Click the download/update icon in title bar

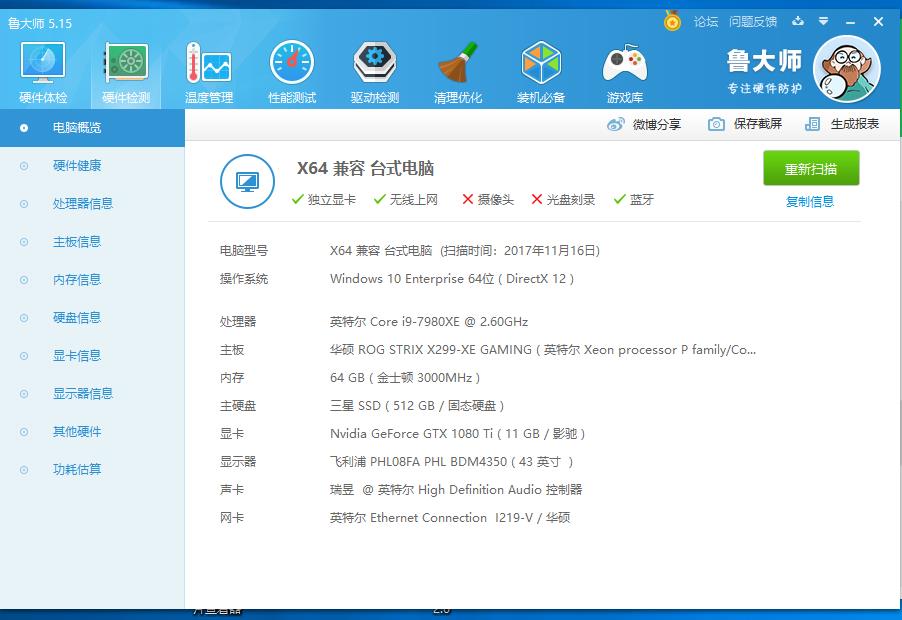[x=797, y=21]
